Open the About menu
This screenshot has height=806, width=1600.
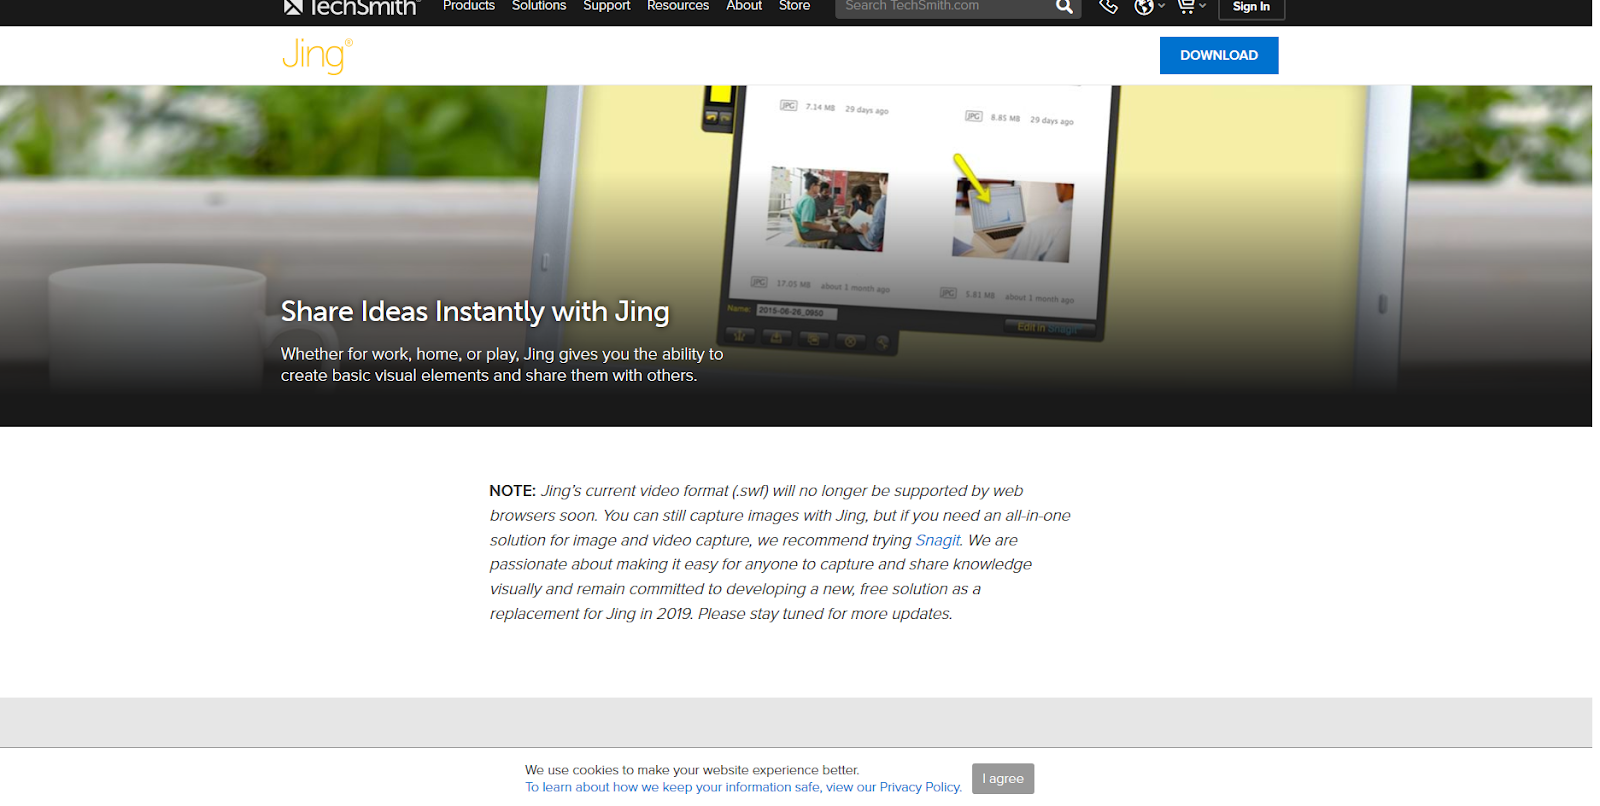pos(744,6)
